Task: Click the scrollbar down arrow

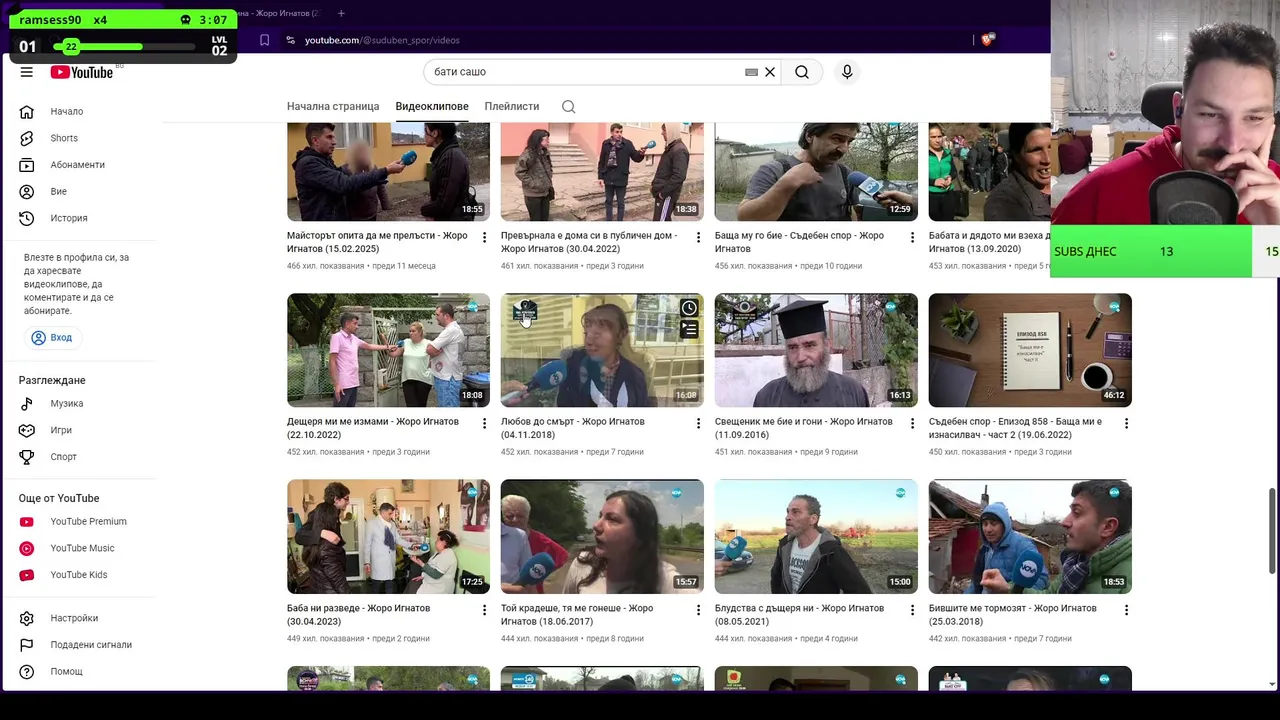Action: pyautogui.click(x=1272, y=684)
